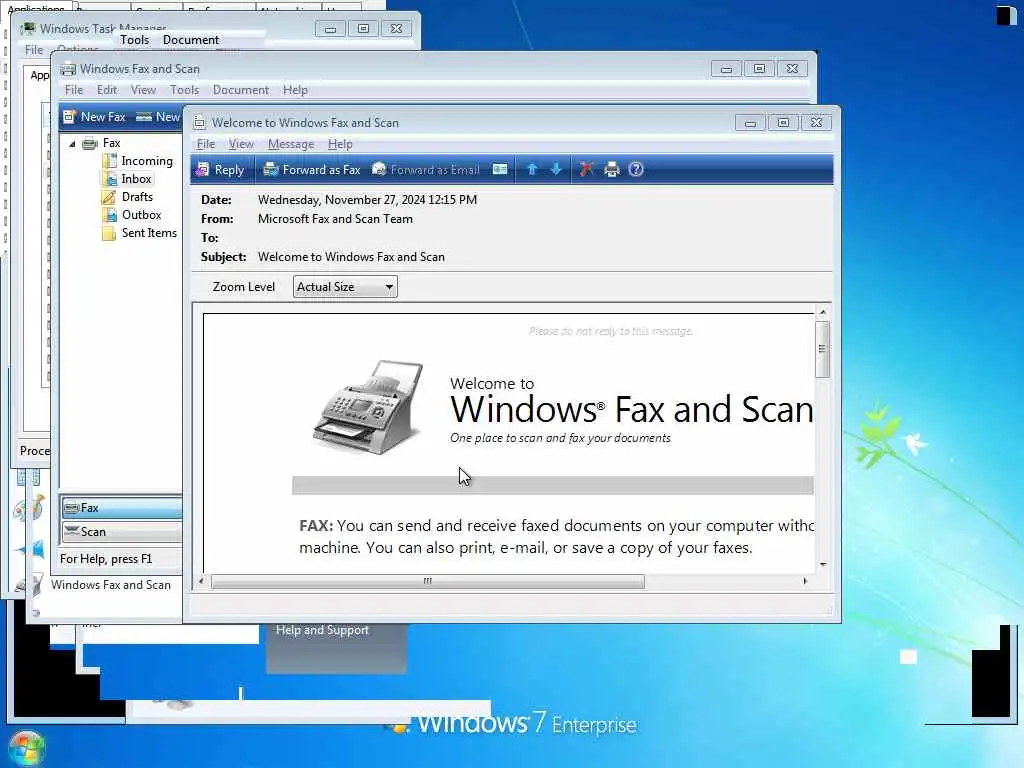Screen dimensions: 1024x768
Task: Open the Windows Start orb
Action: tap(26, 748)
